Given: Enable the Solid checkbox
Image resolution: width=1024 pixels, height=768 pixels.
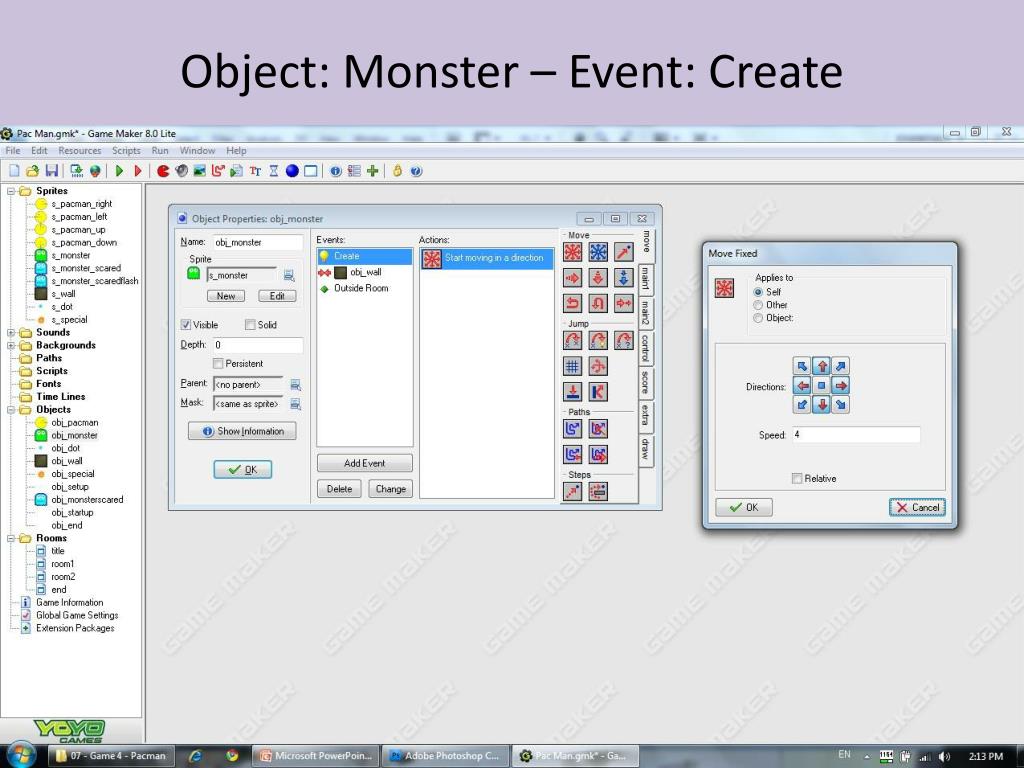Looking at the screenshot, I should (x=249, y=325).
